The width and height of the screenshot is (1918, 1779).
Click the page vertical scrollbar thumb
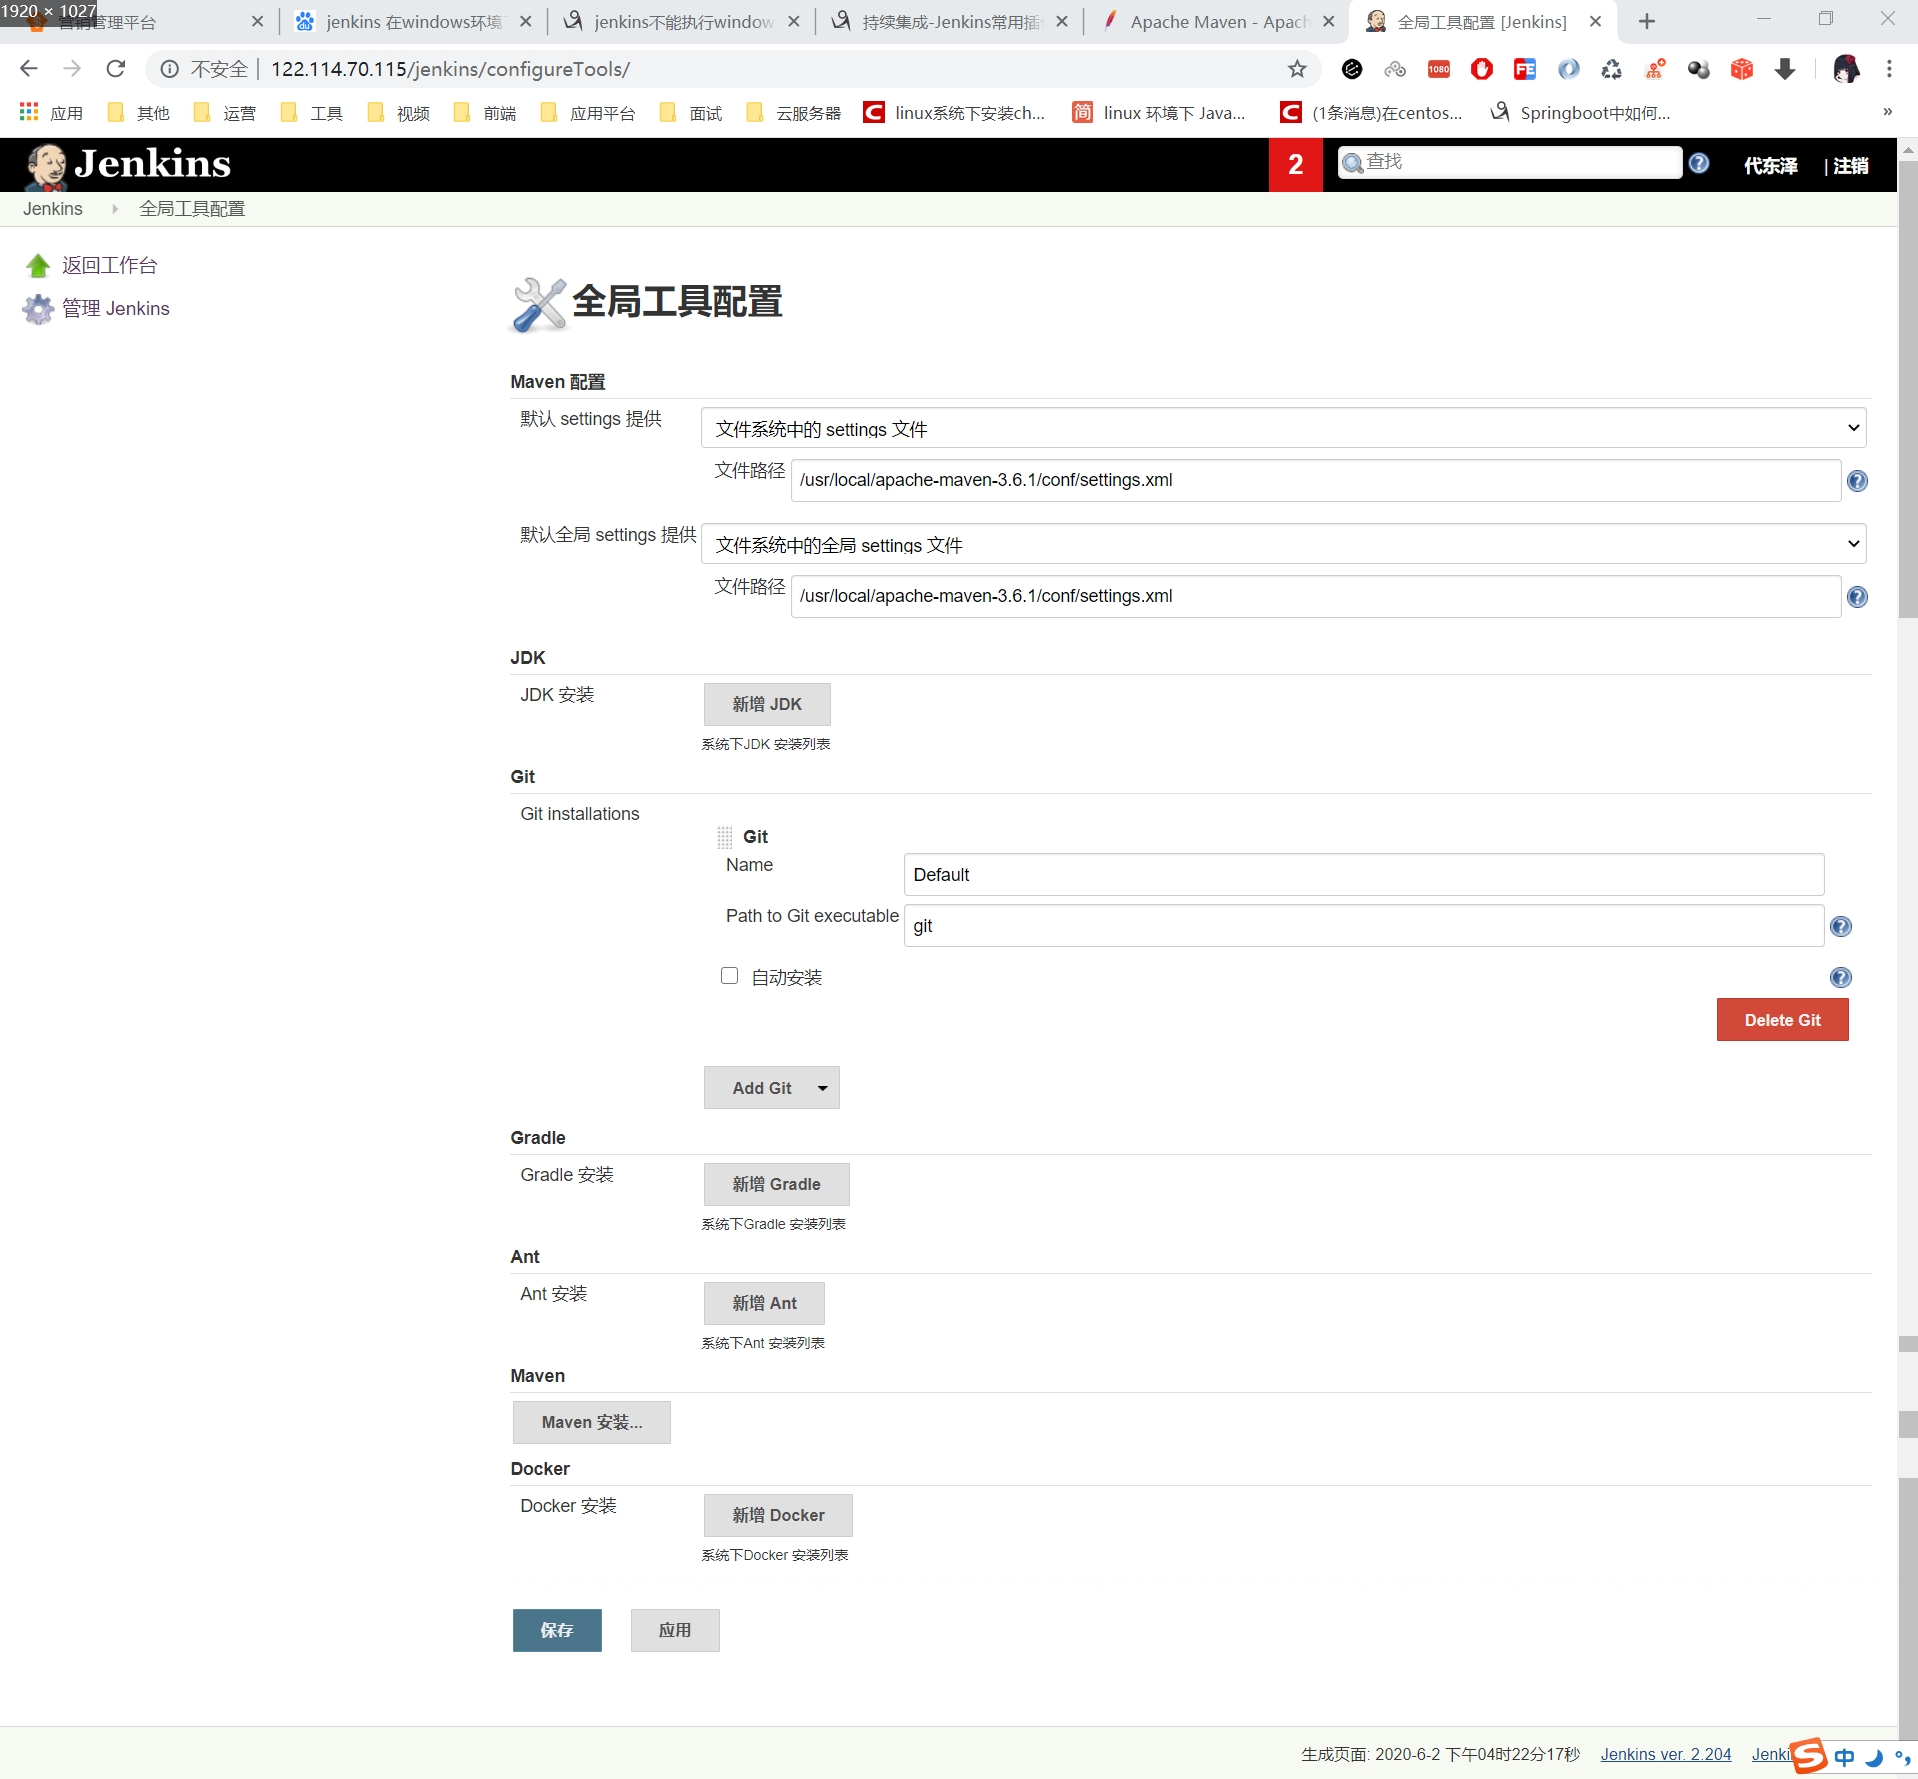tap(1907, 390)
